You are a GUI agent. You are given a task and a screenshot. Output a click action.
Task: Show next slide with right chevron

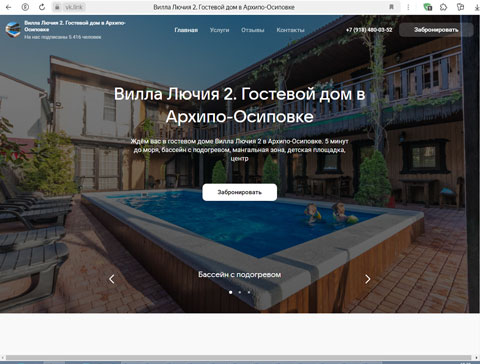[367, 279]
